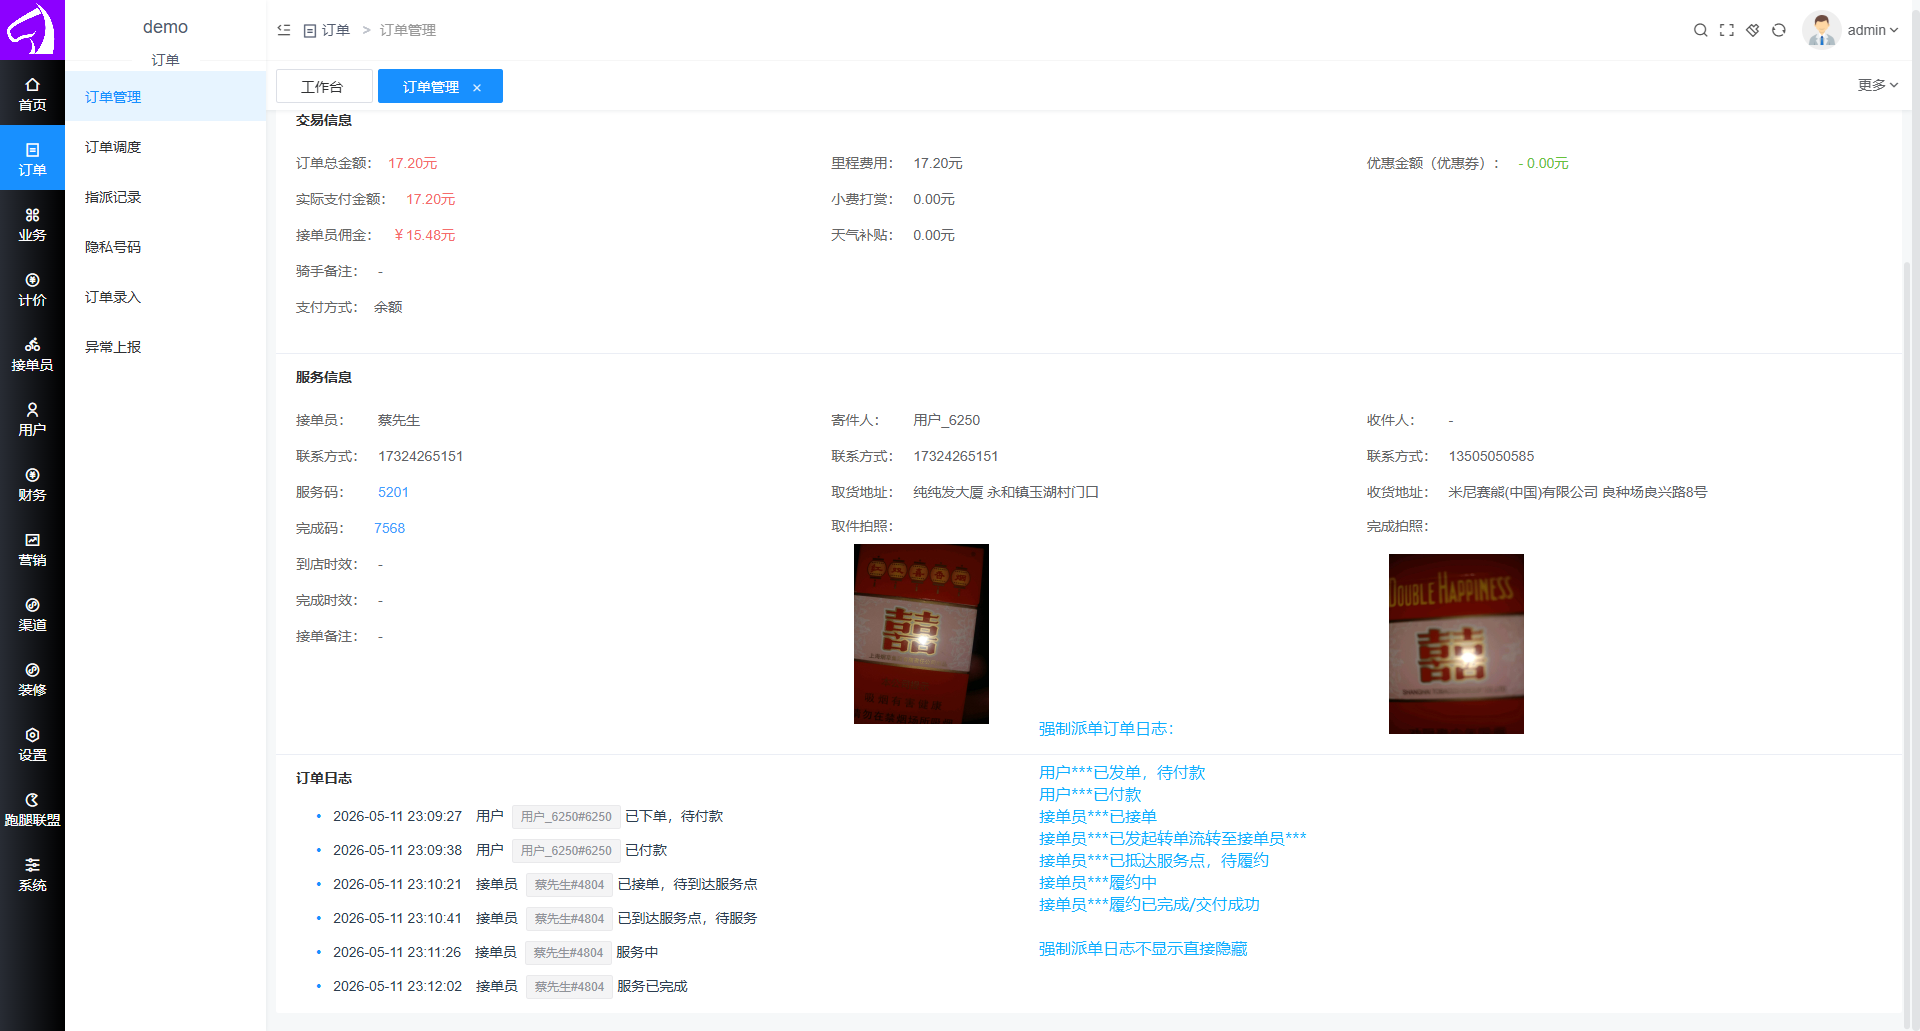
Task: Select the 订单 orders sidebar icon
Action: click(32, 159)
